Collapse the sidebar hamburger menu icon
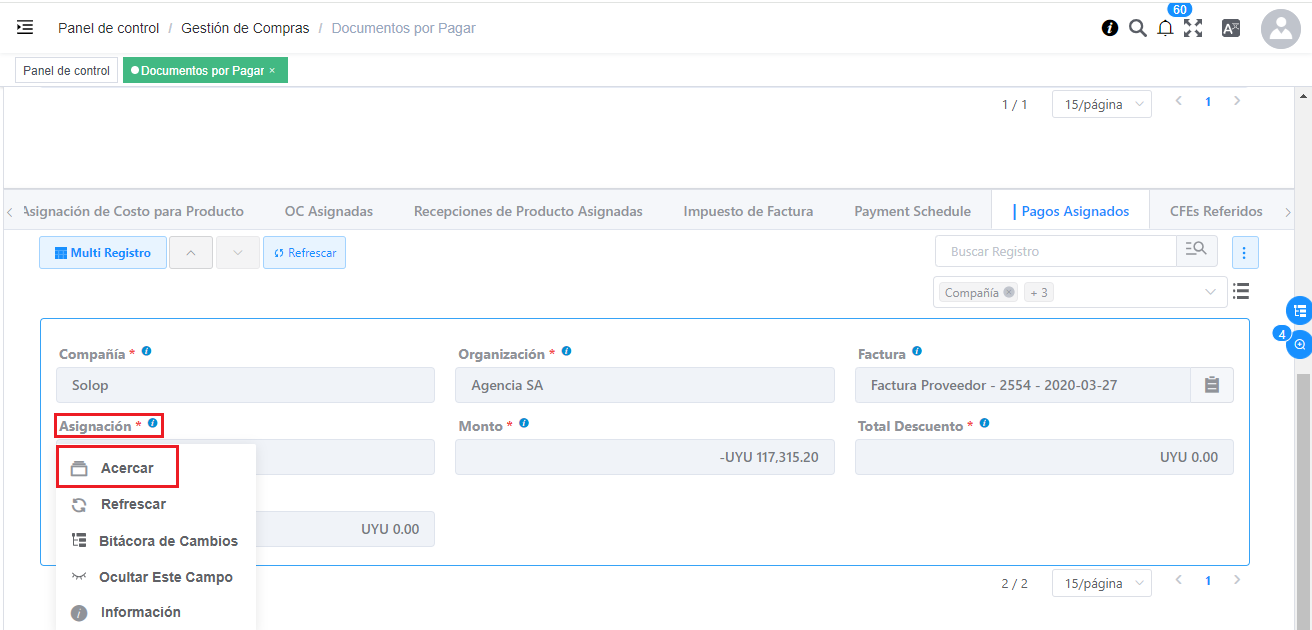The image size is (1312, 630). point(25,28)
